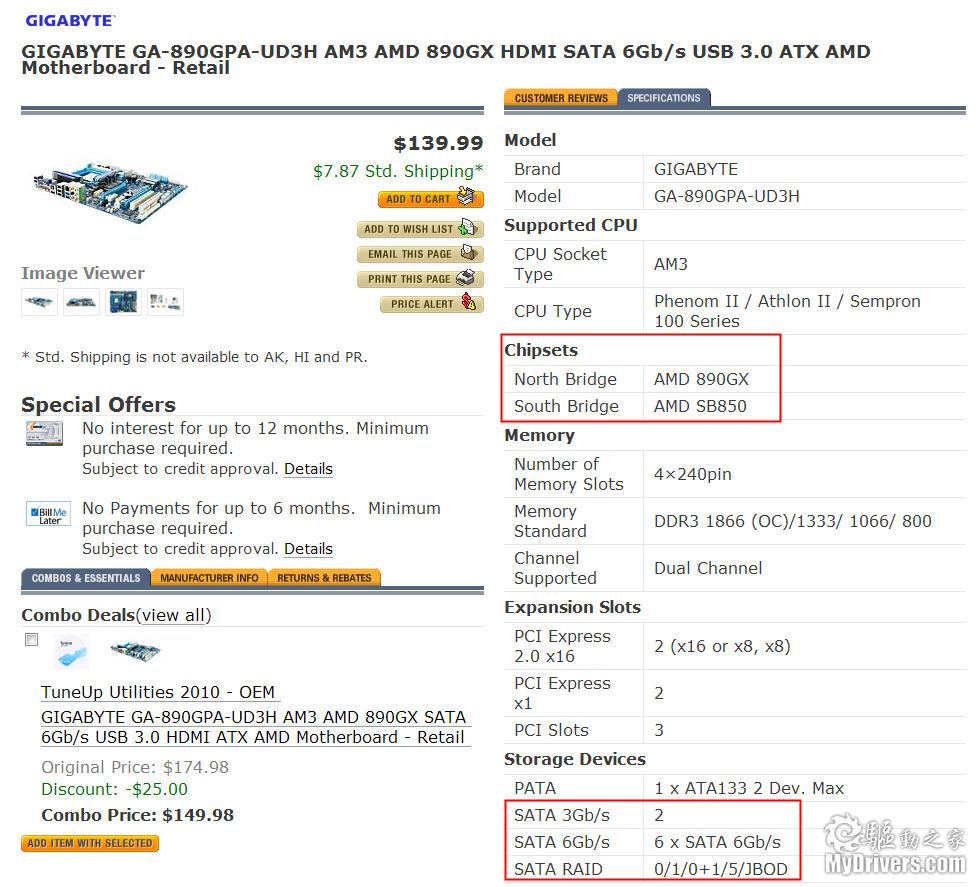Click the GIGABYTE brand value in specs
Viewport: 979px width, 887px height.
(696, 170)
